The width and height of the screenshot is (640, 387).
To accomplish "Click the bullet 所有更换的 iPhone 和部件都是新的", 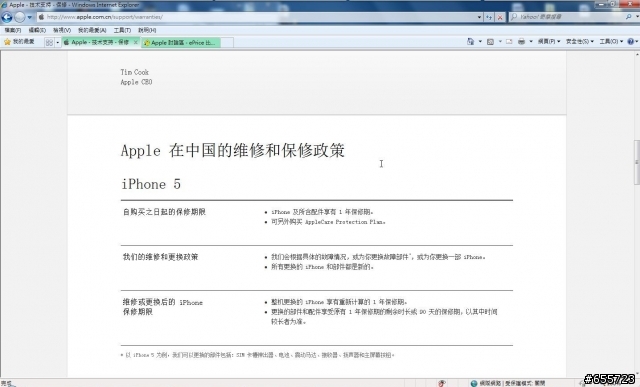I will [x=322, y=267].
